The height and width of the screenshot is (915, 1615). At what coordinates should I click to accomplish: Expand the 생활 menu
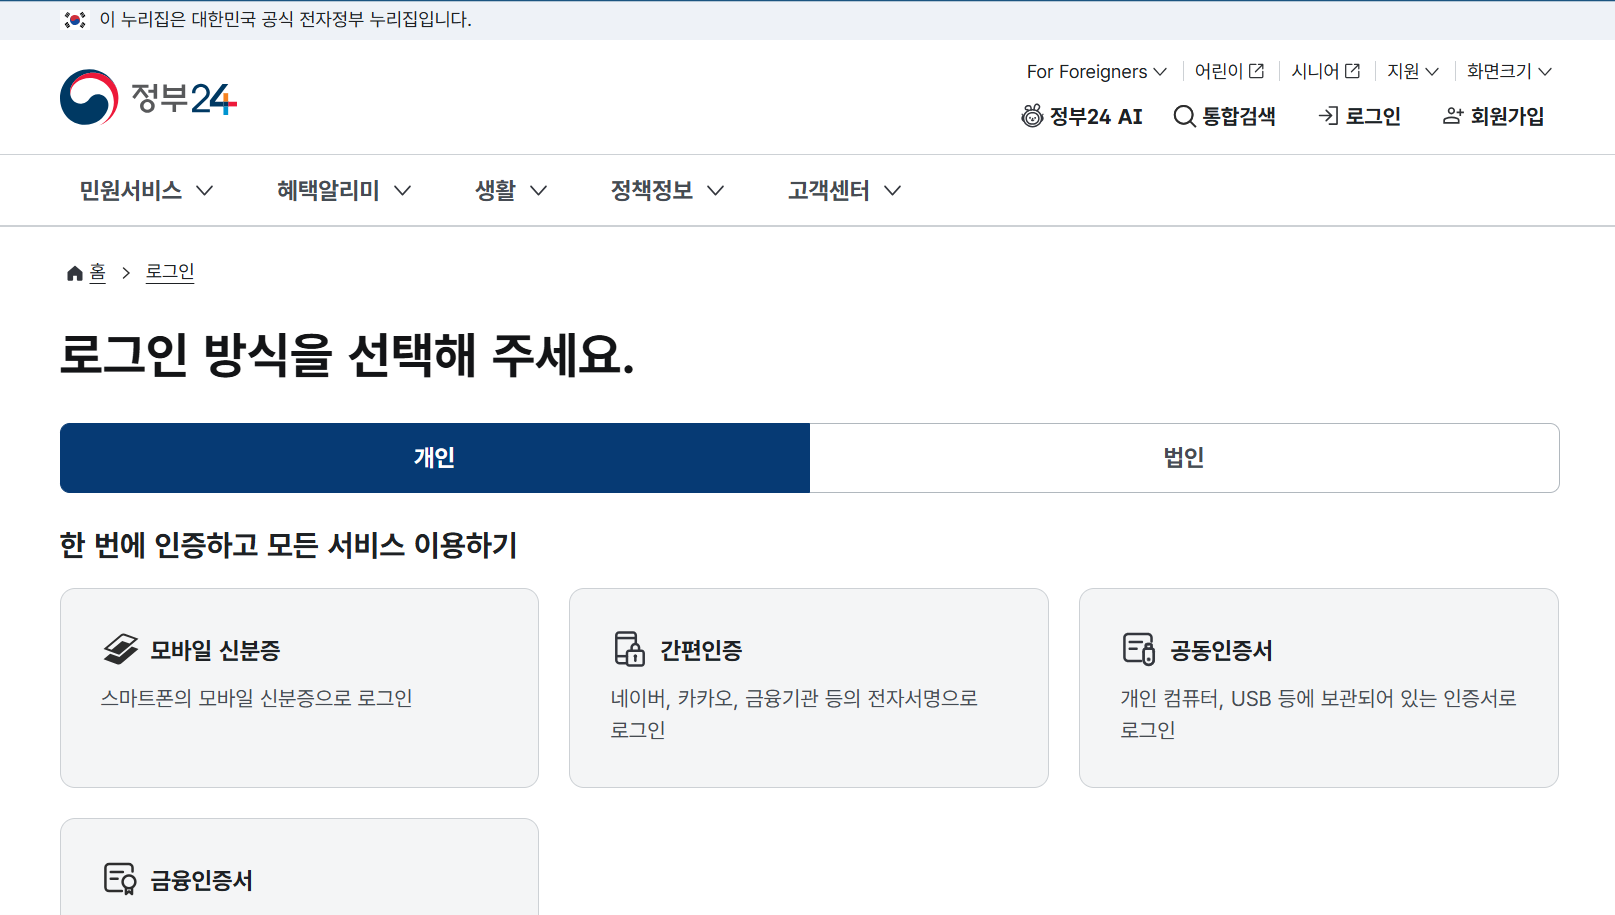point(511,190)
